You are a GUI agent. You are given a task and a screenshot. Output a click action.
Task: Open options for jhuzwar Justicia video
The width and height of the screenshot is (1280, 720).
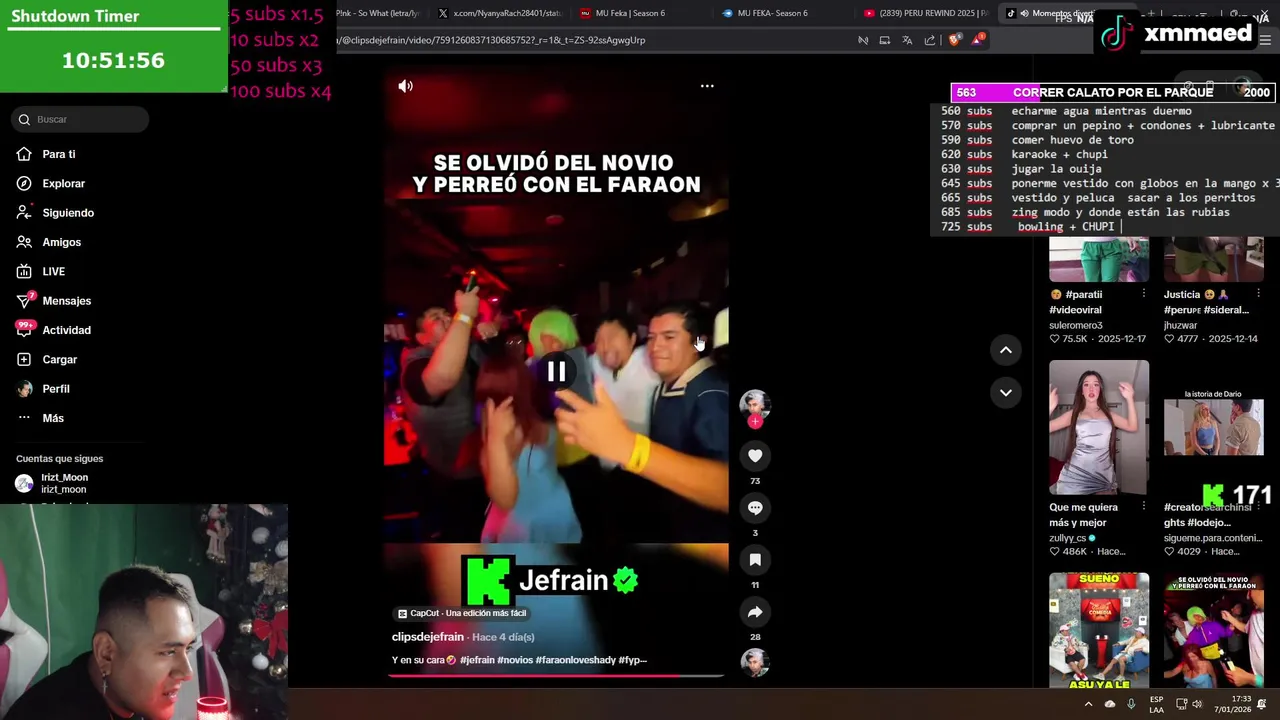[x=1258, y=294]
